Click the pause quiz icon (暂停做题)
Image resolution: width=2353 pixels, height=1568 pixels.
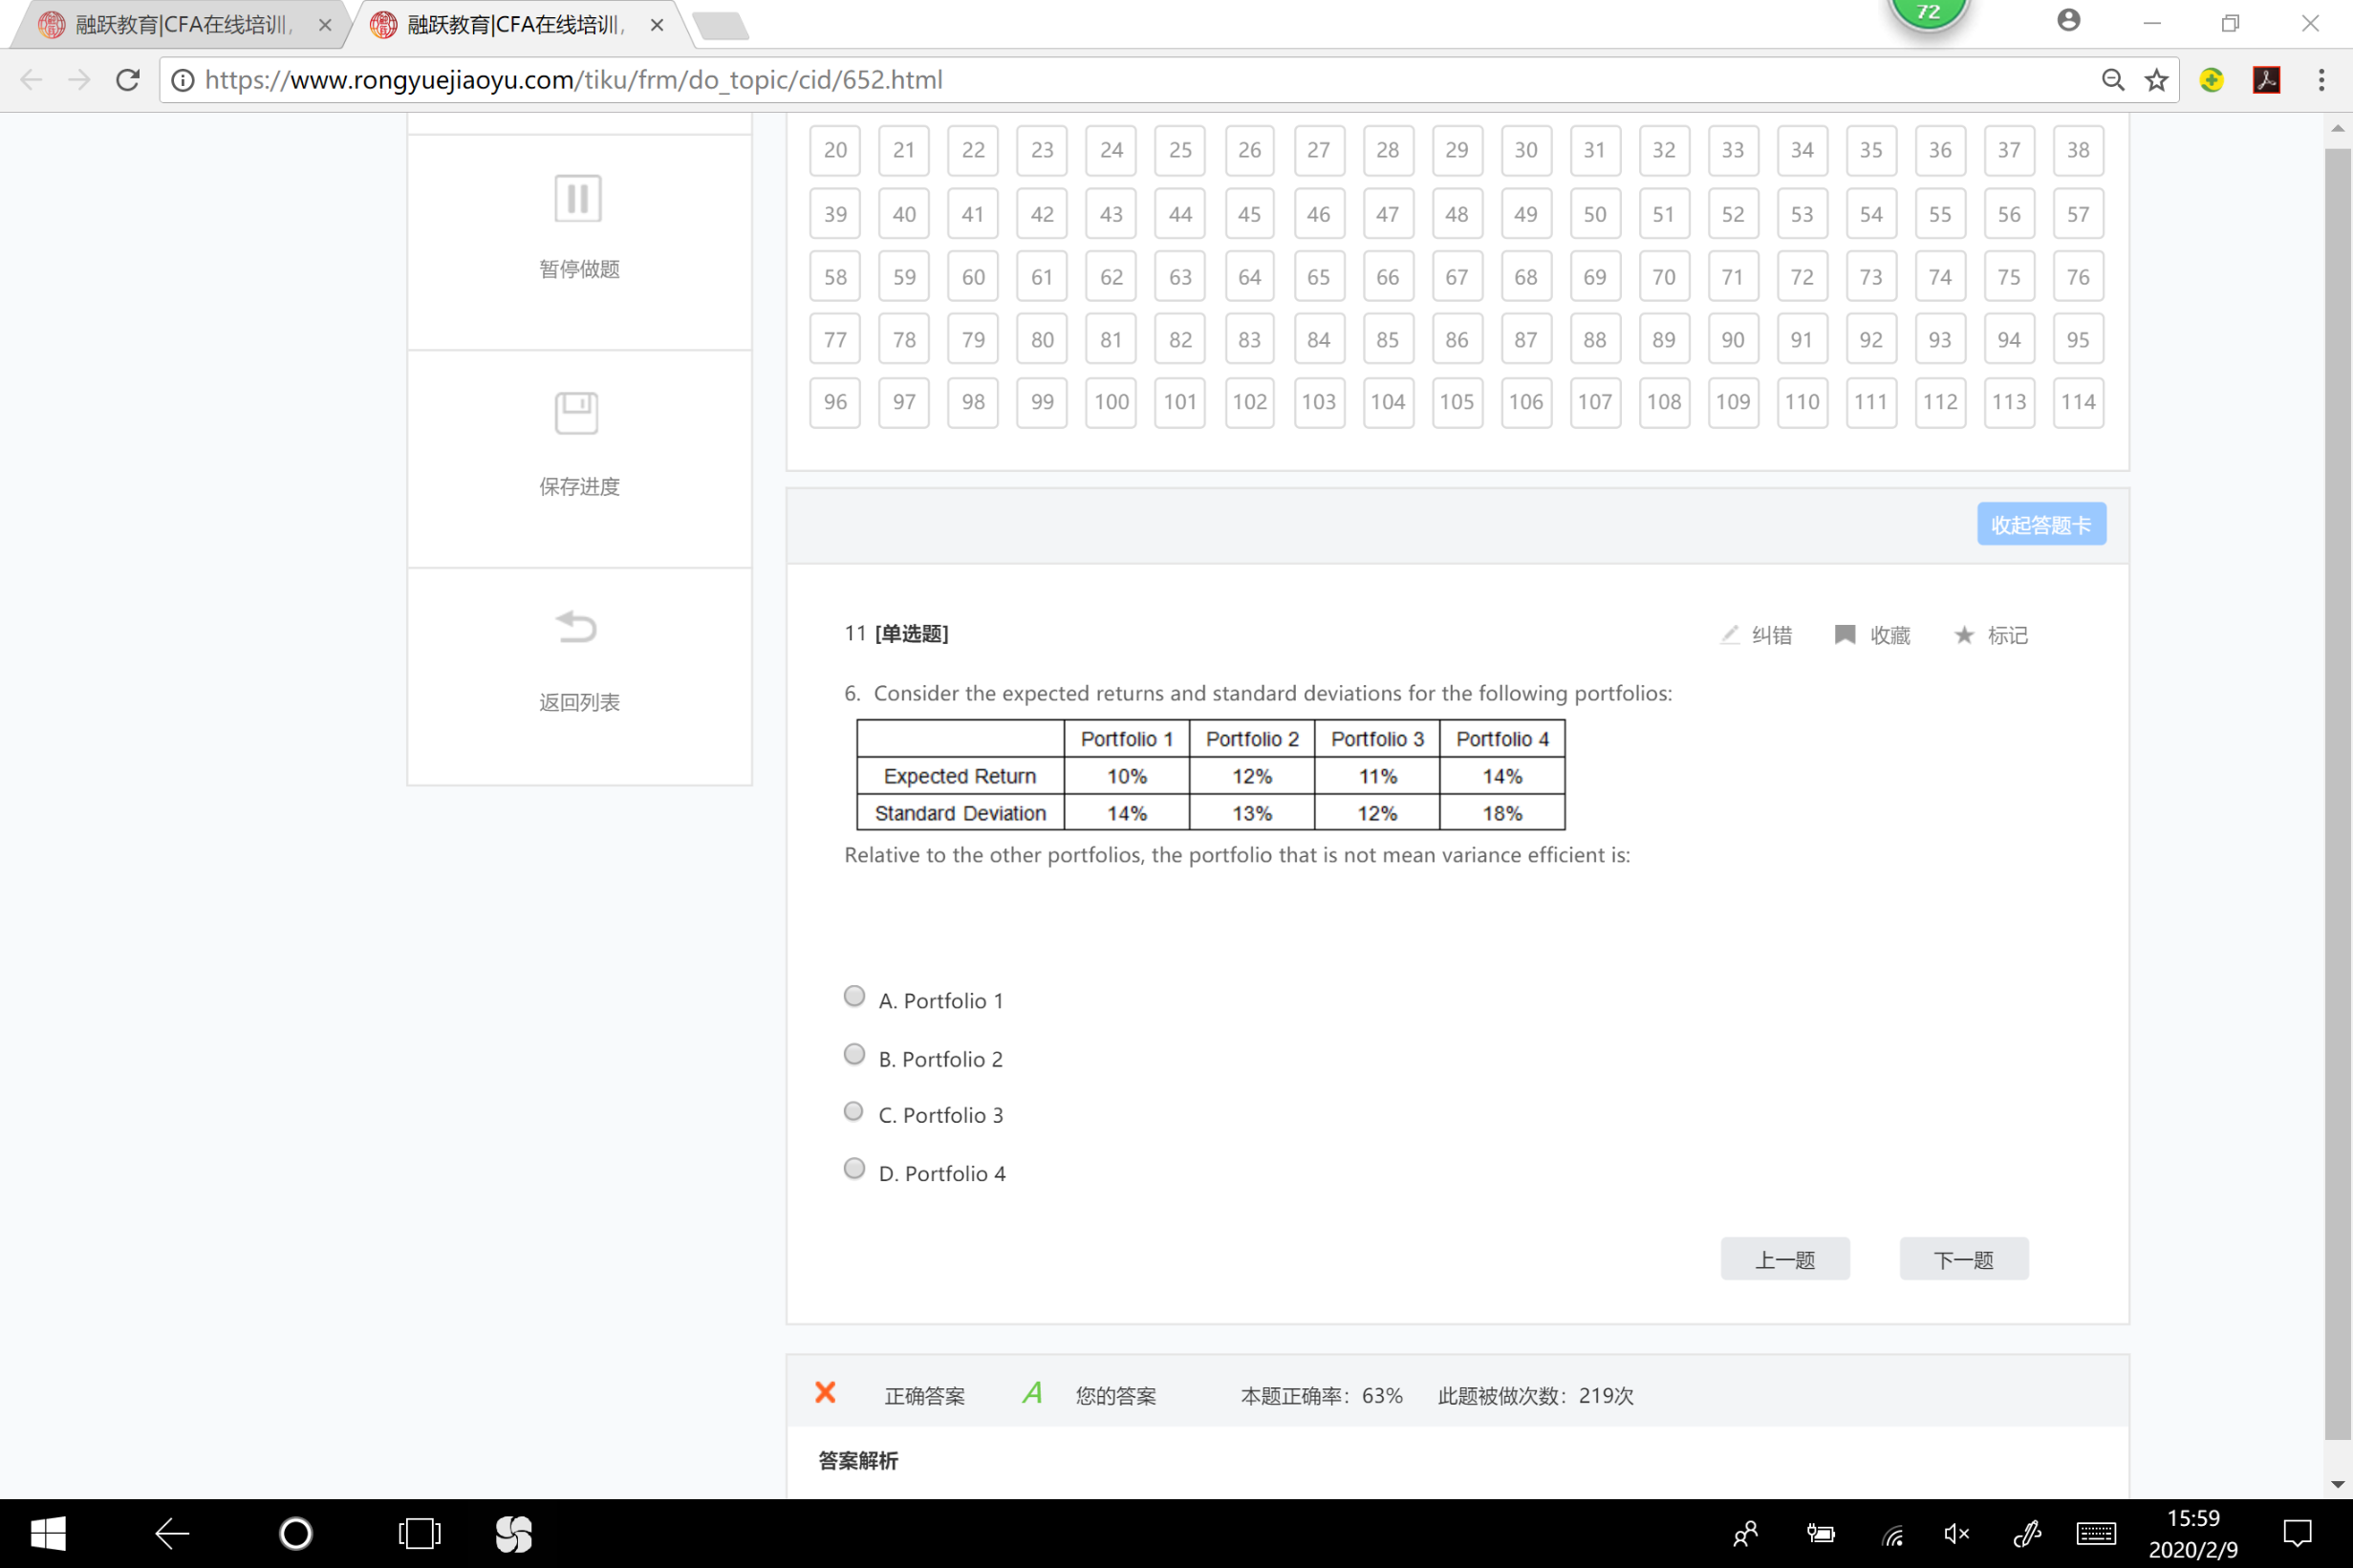pos(577,199)
